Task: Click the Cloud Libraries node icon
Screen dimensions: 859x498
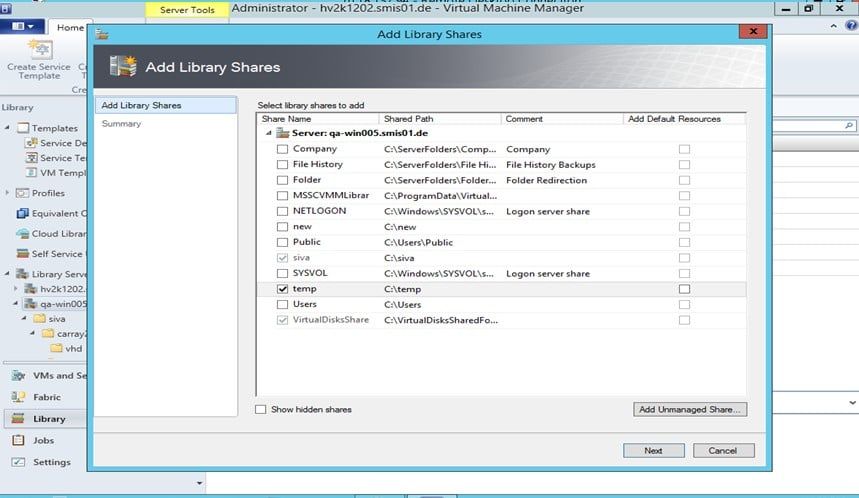Action: (x=23, y=234)
